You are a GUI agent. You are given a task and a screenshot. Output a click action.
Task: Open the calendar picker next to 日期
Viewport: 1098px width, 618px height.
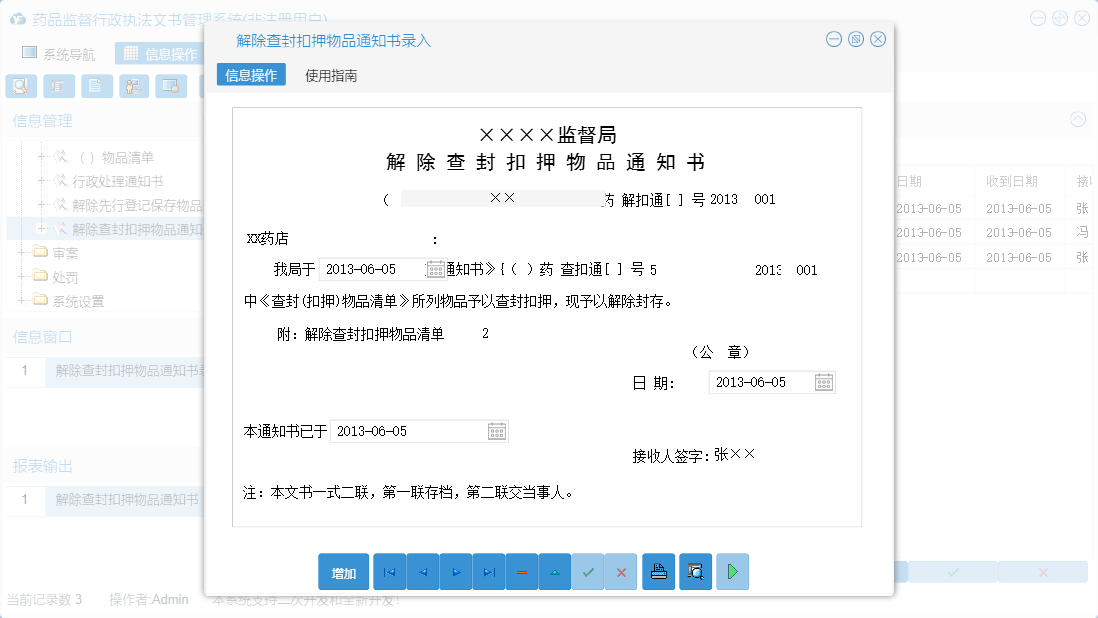[824, 382]
